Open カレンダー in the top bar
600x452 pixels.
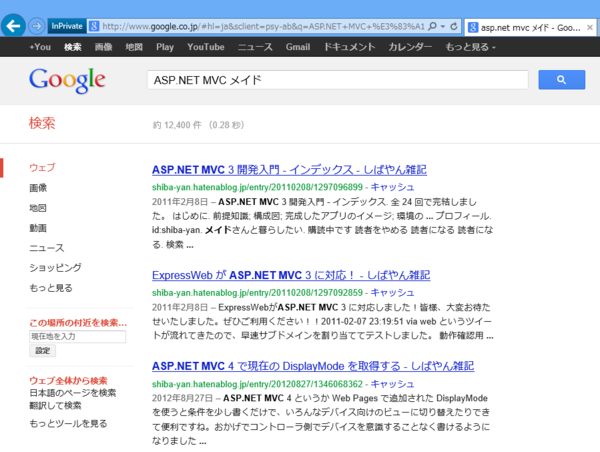tap(410, 47)
